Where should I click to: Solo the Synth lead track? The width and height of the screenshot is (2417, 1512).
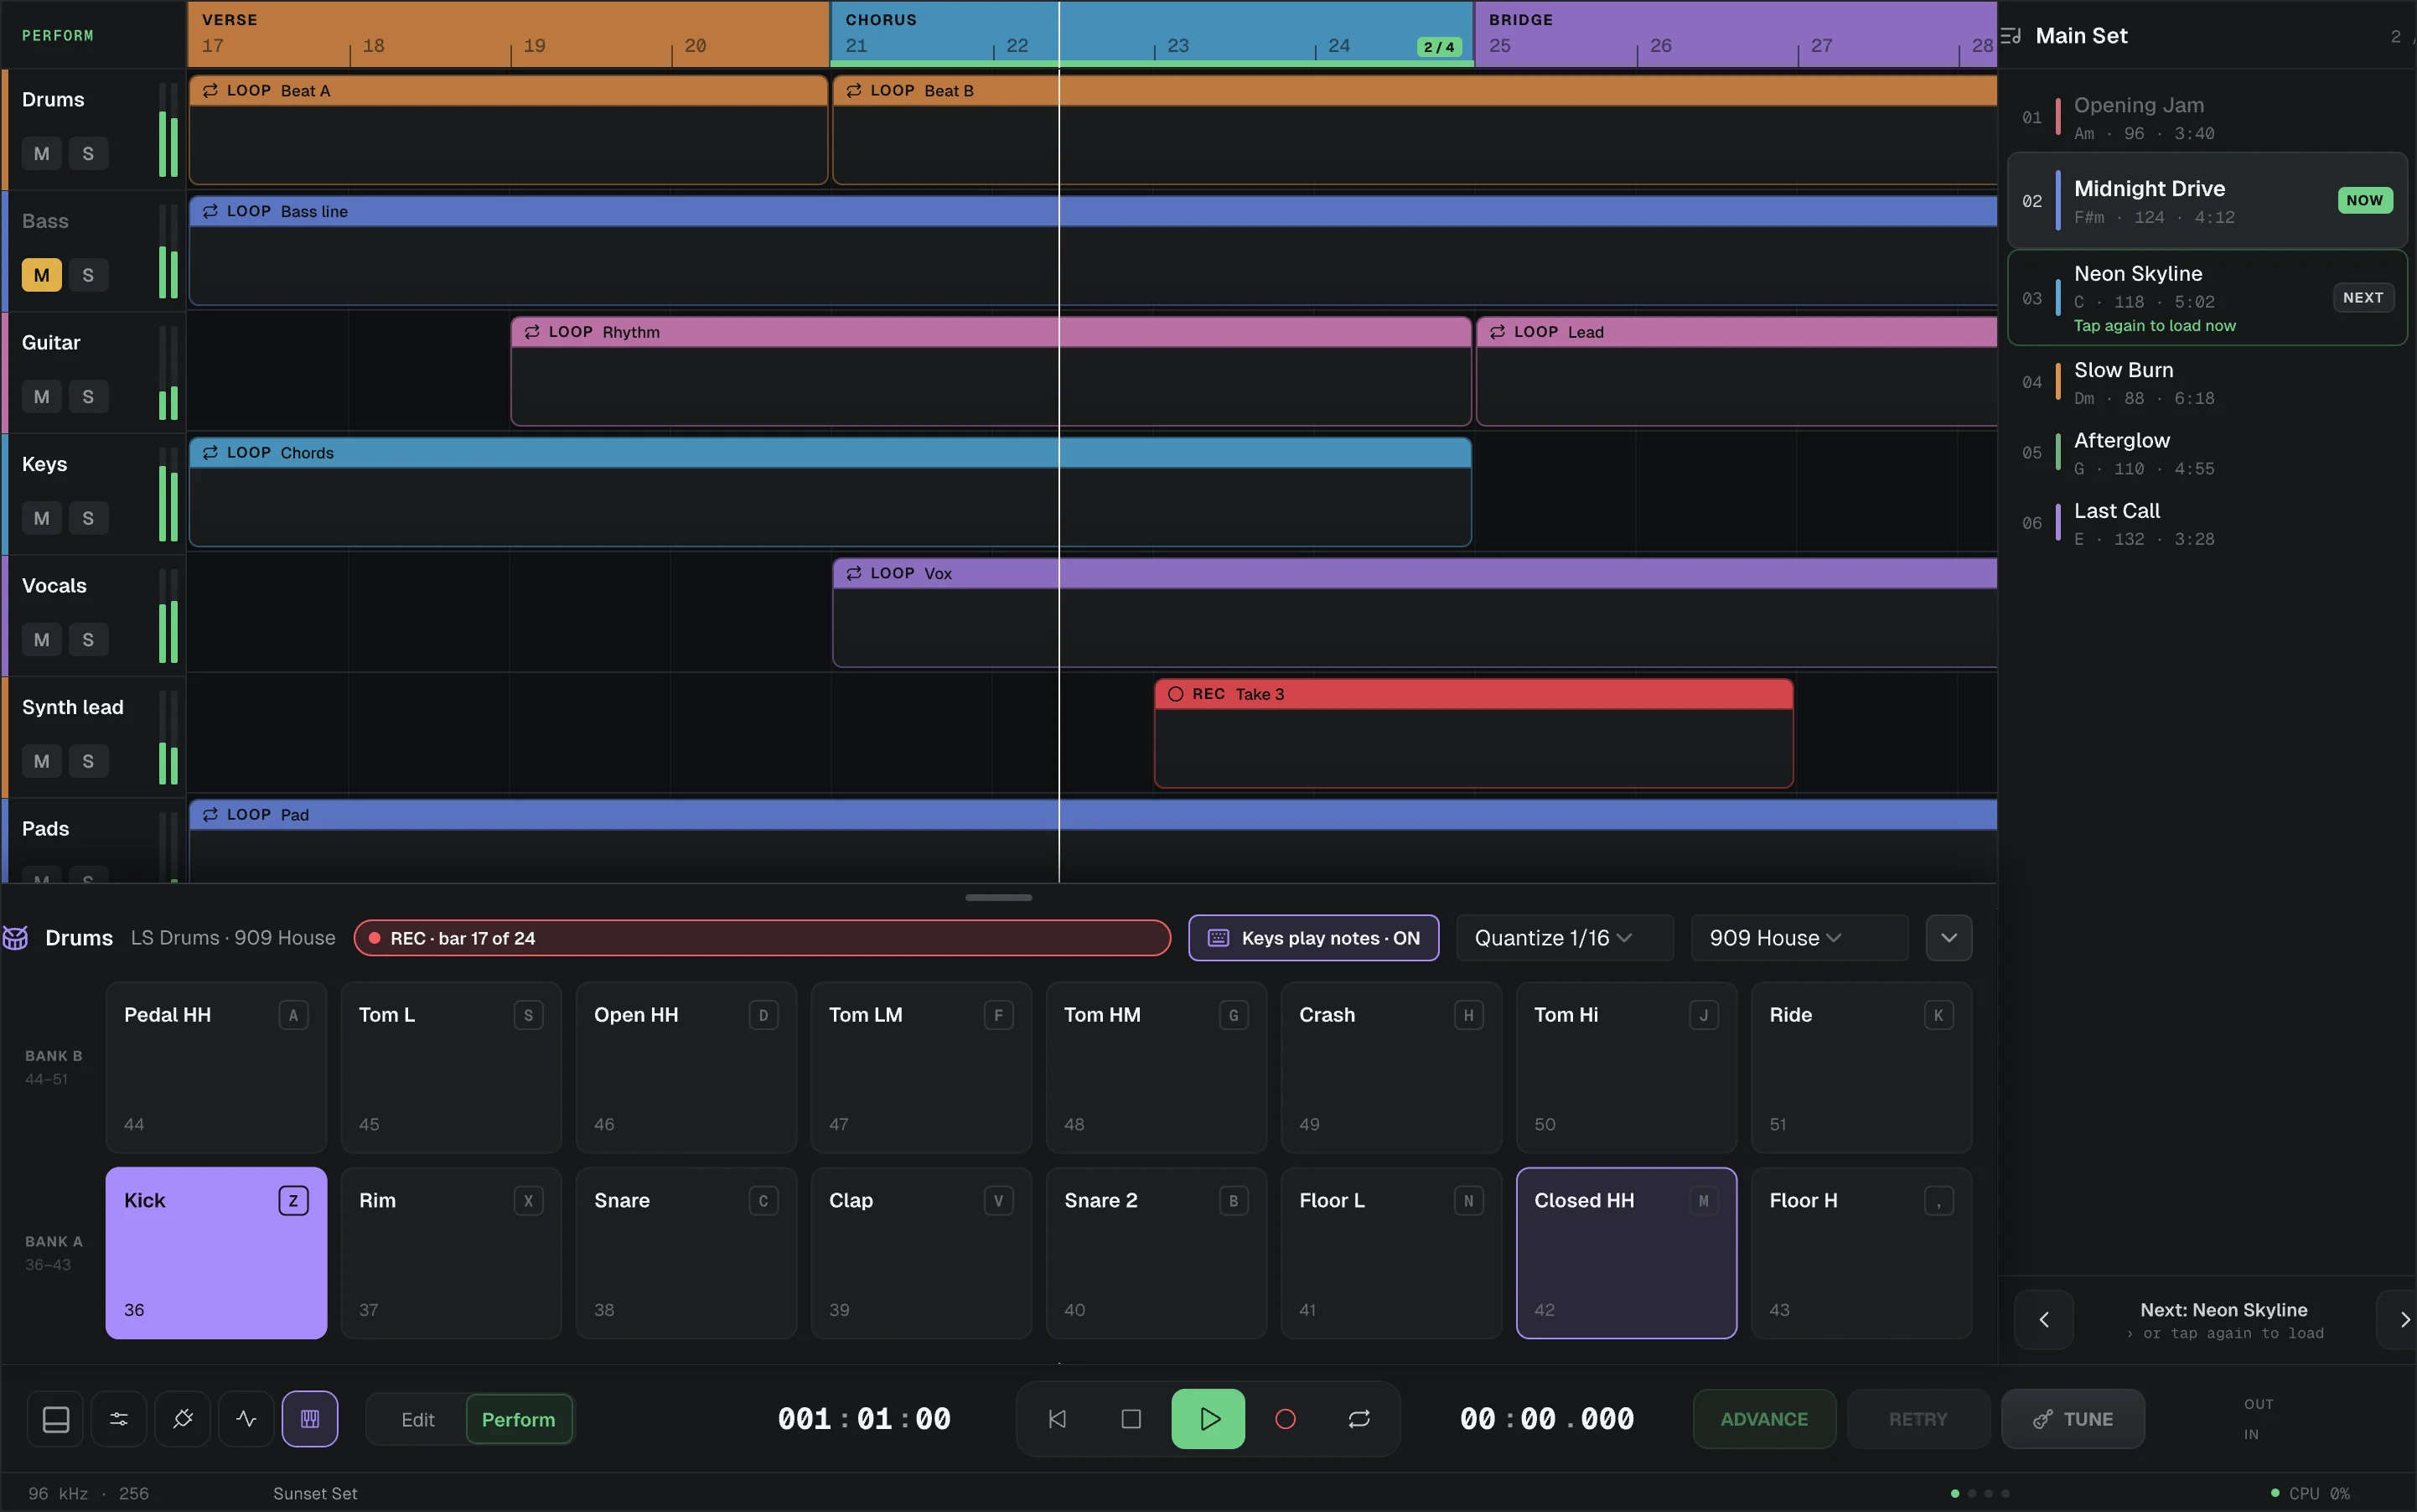(88, 761)
